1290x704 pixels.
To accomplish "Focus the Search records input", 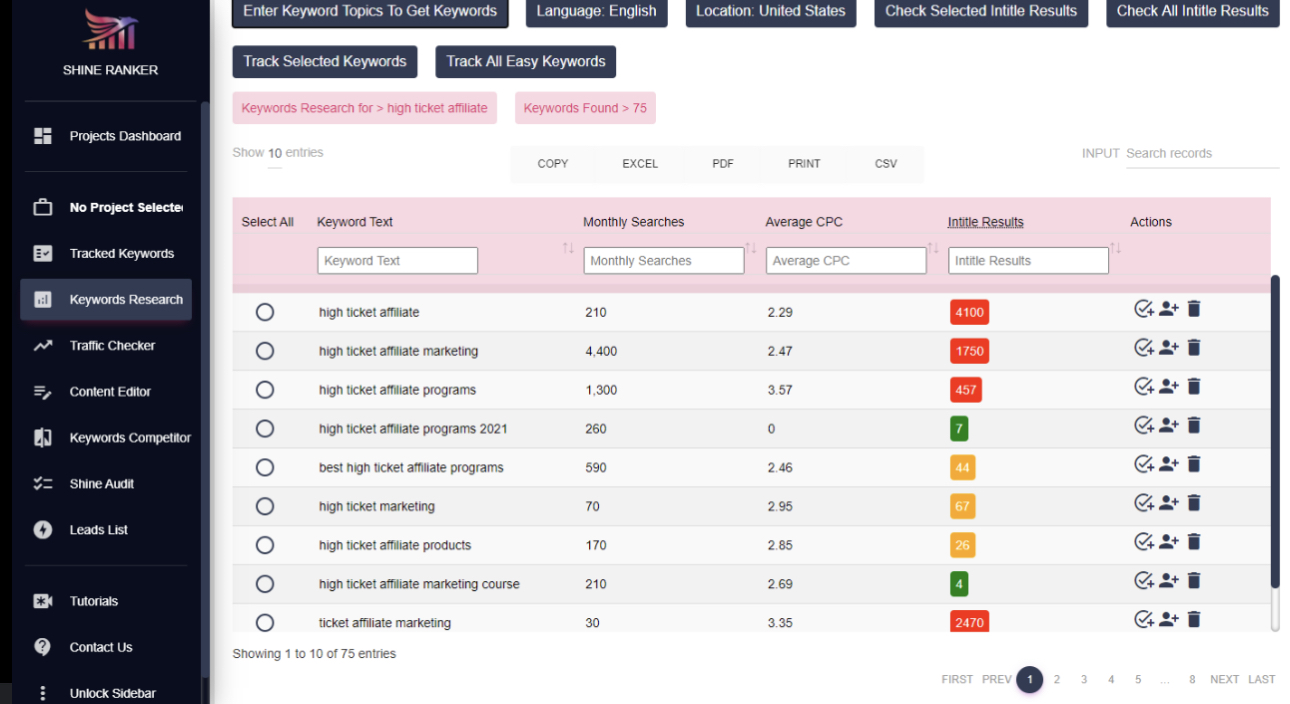I will click(1202, 154).
